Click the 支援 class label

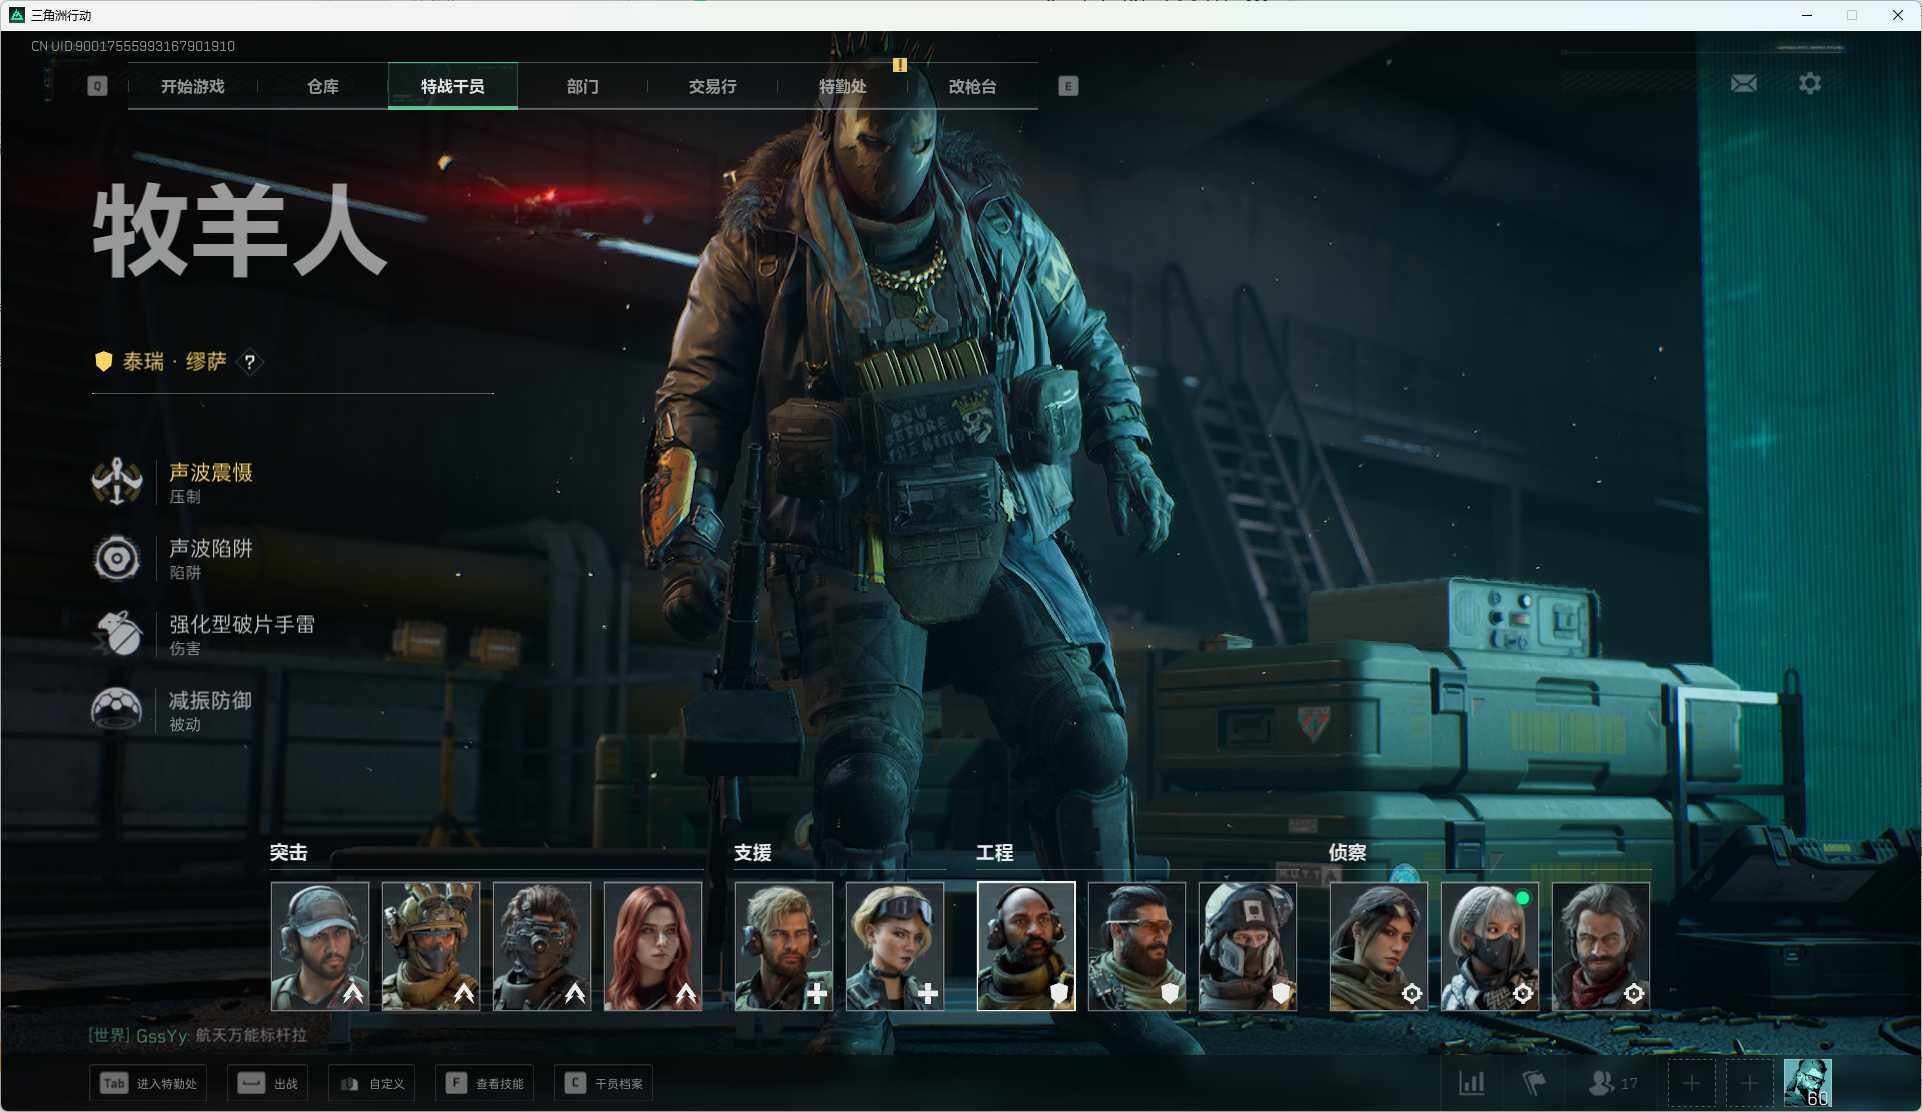coord(753,853)
